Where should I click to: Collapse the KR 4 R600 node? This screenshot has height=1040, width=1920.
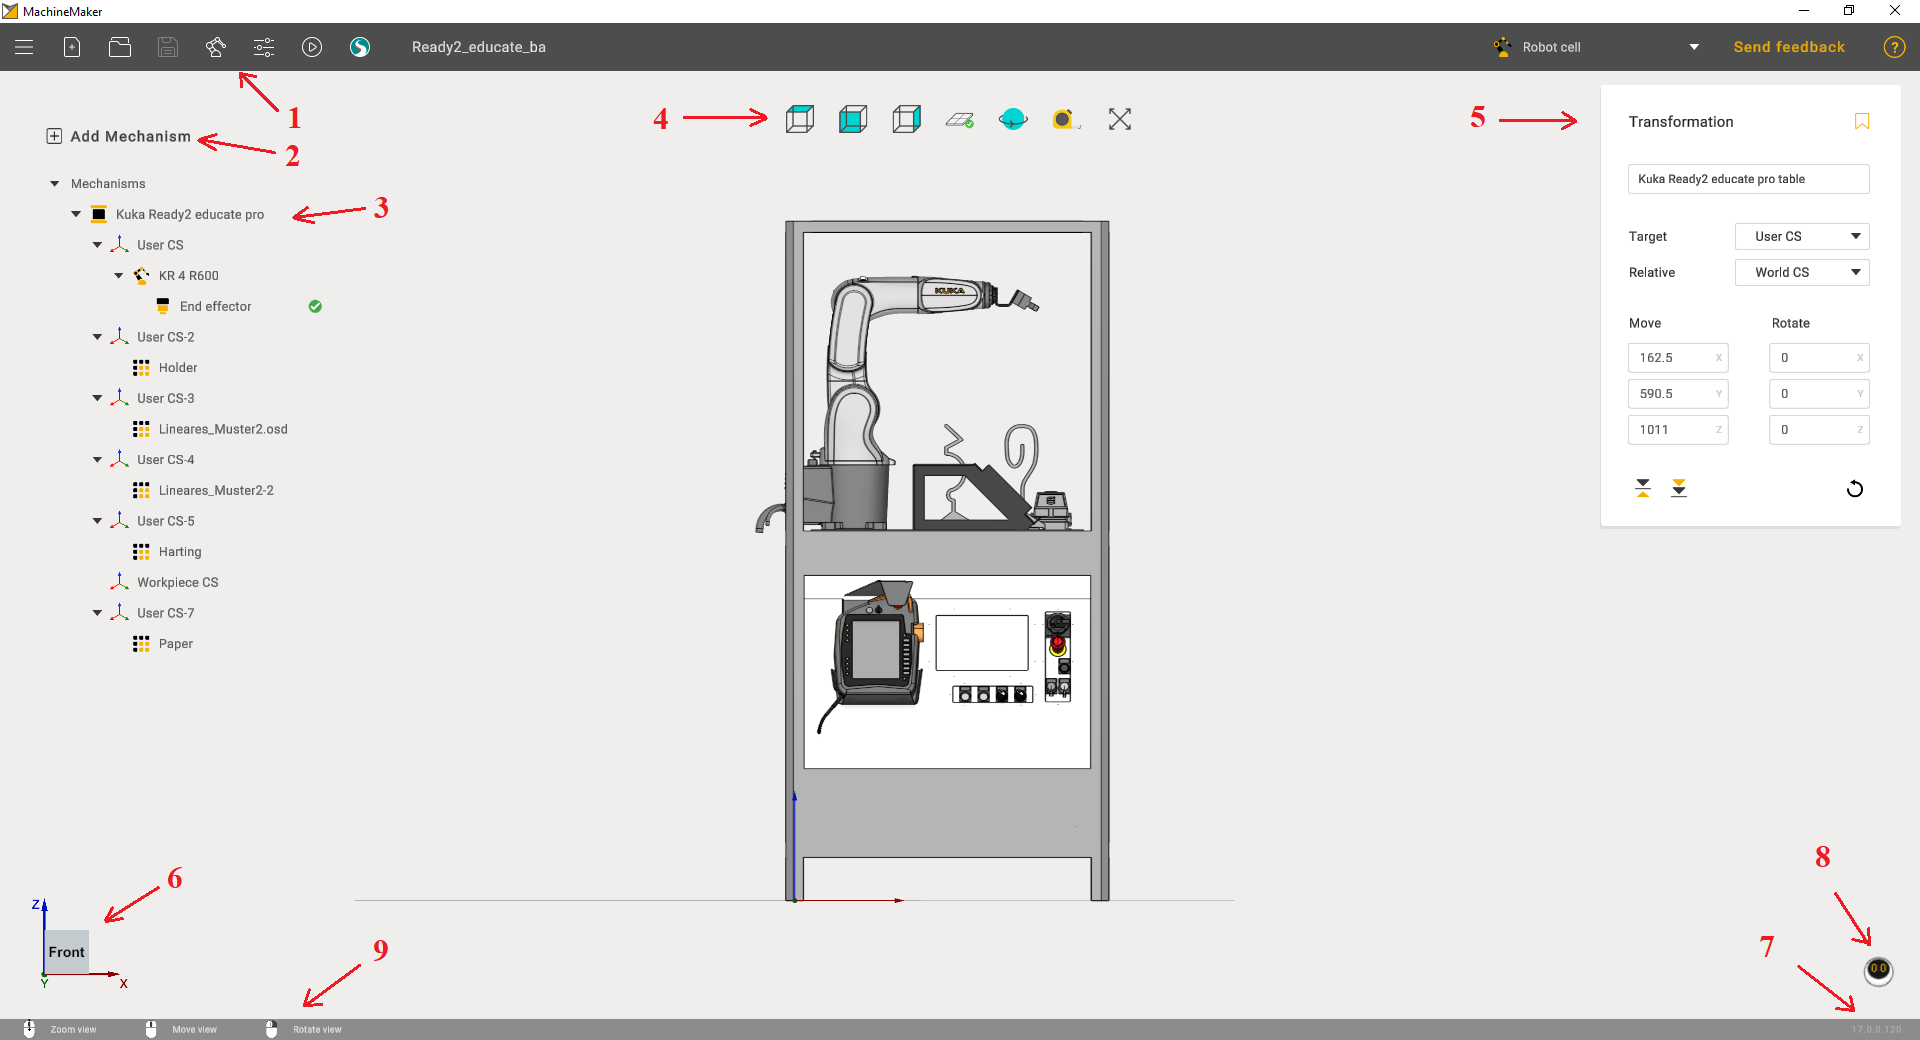(119, 276)
